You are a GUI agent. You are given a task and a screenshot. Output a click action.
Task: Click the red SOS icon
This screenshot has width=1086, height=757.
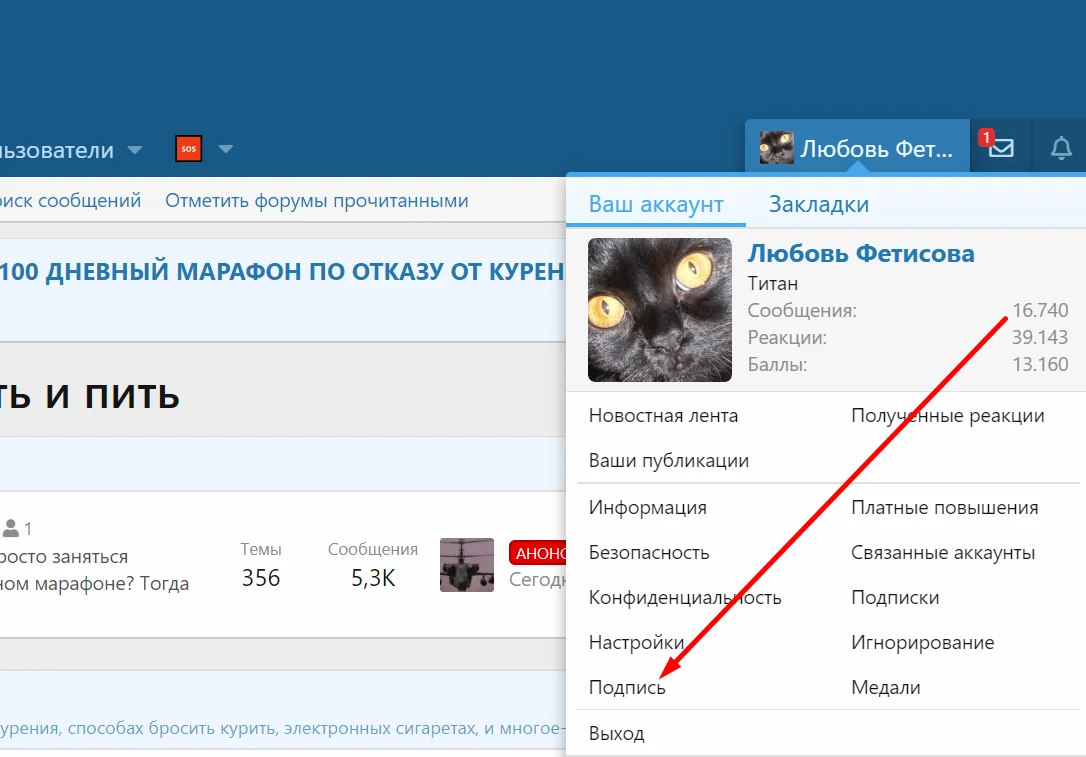click(x=188, y=149)
